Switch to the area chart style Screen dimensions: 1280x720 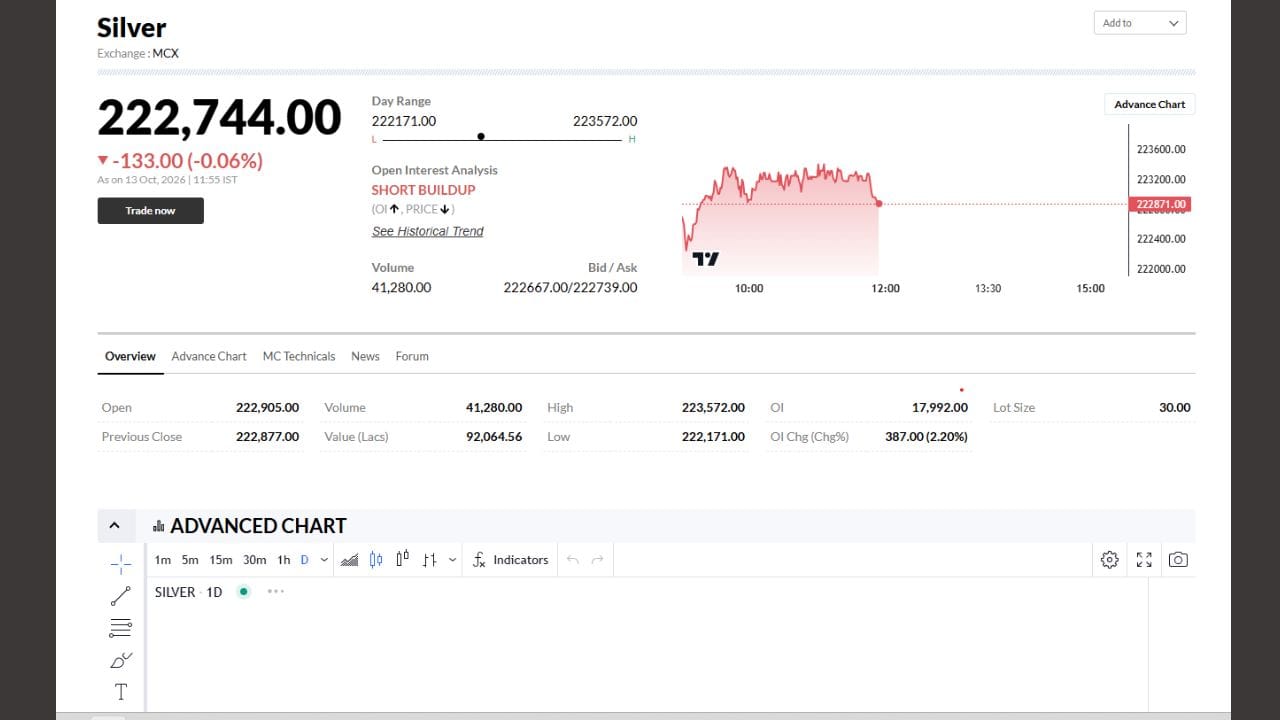click(349, 560)
